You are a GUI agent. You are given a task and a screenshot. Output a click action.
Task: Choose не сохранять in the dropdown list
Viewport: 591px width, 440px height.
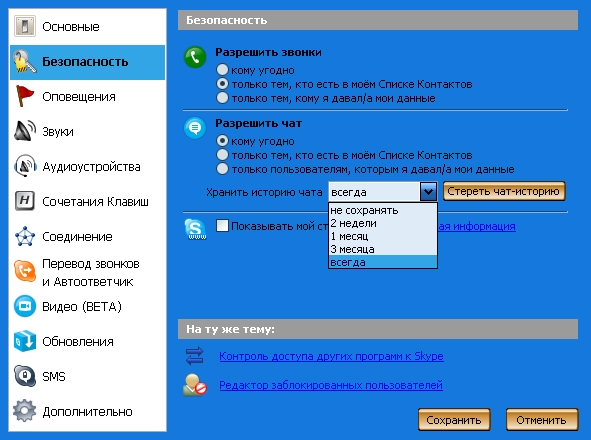(383, 210)
